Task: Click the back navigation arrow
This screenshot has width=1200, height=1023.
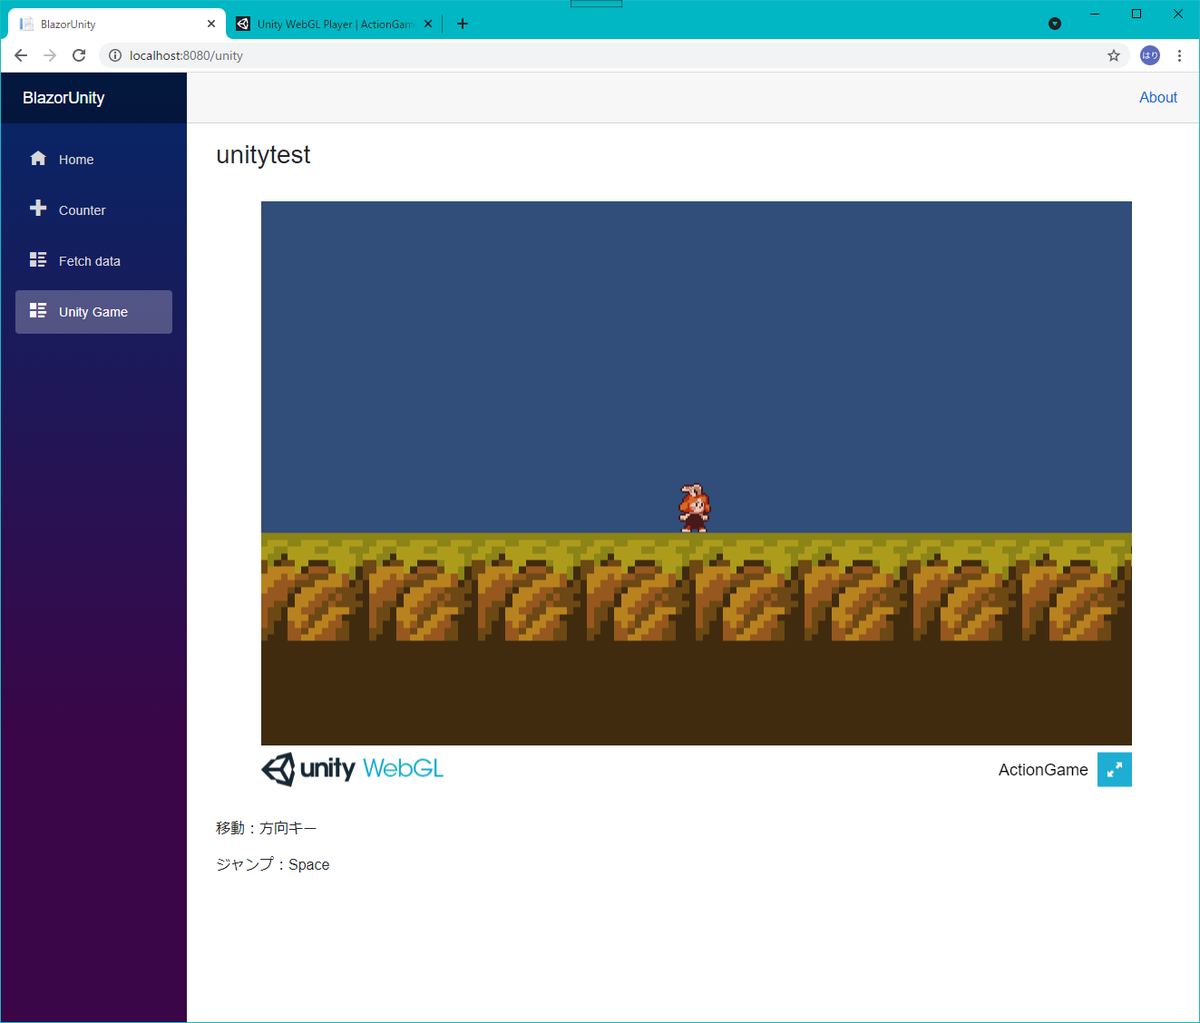Action: (21, 55)
